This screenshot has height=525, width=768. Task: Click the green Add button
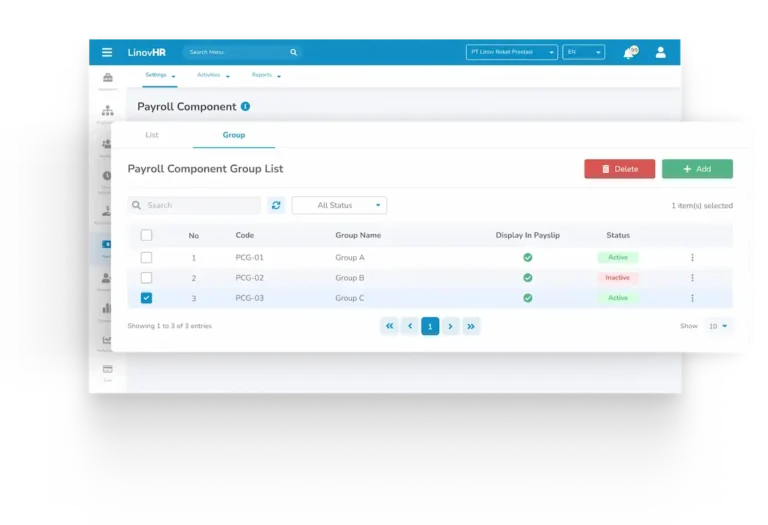point(697,169)
